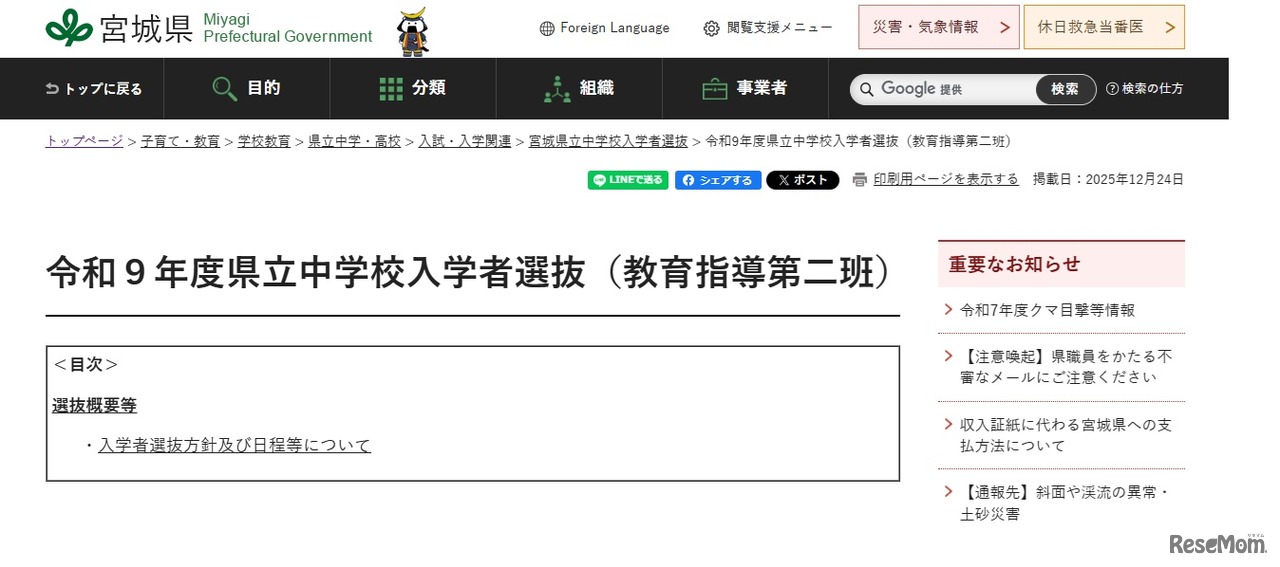Click the org-chart icon on the 組織 menu

tap(557, 89)
